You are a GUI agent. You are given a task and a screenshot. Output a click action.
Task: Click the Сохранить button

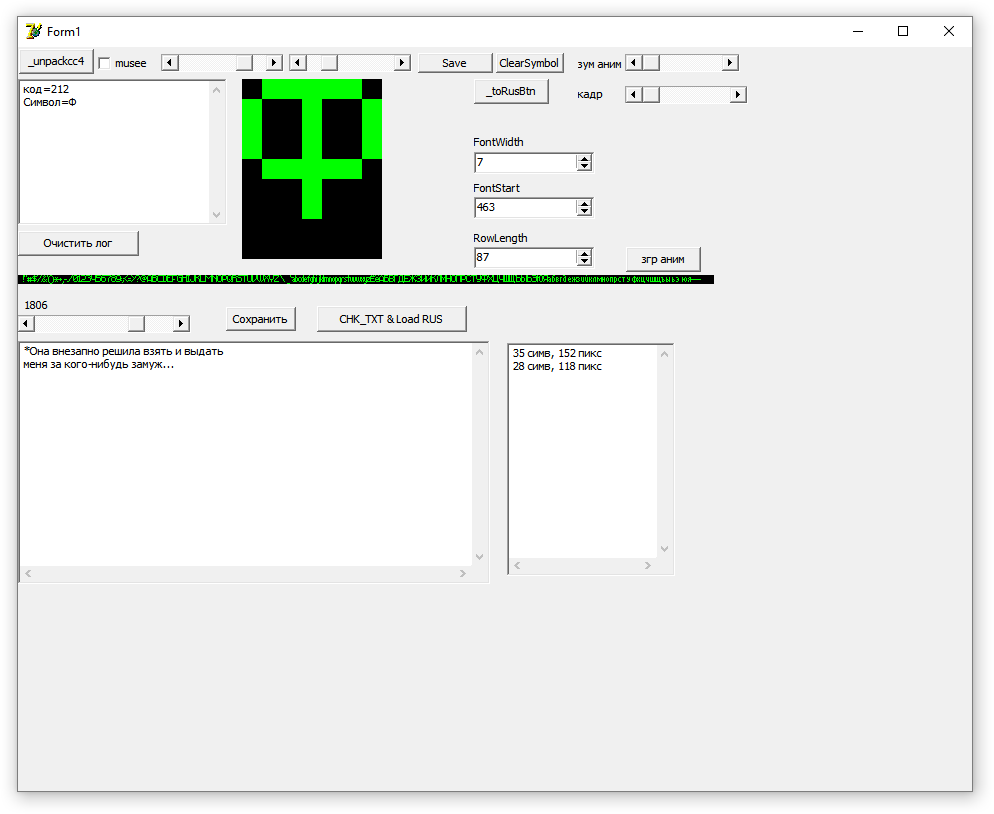click(261, 320)
